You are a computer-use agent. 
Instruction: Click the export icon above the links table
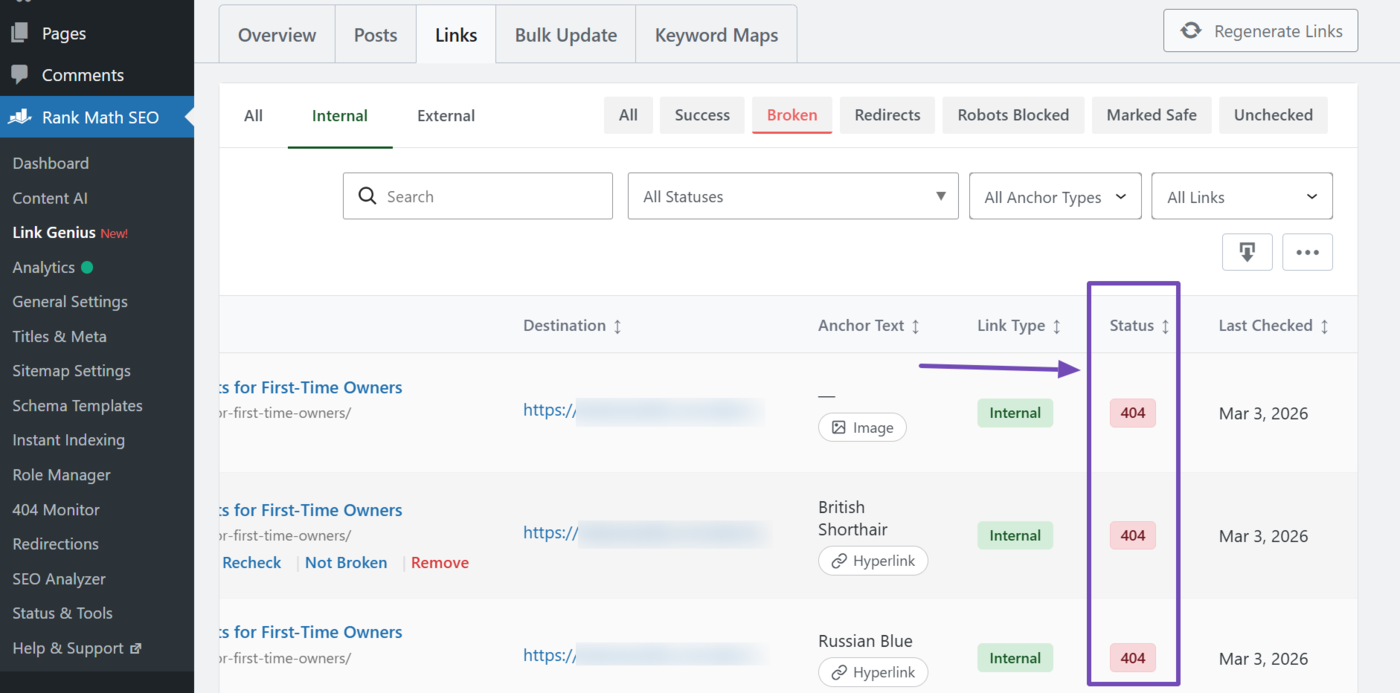(1246, 252)
